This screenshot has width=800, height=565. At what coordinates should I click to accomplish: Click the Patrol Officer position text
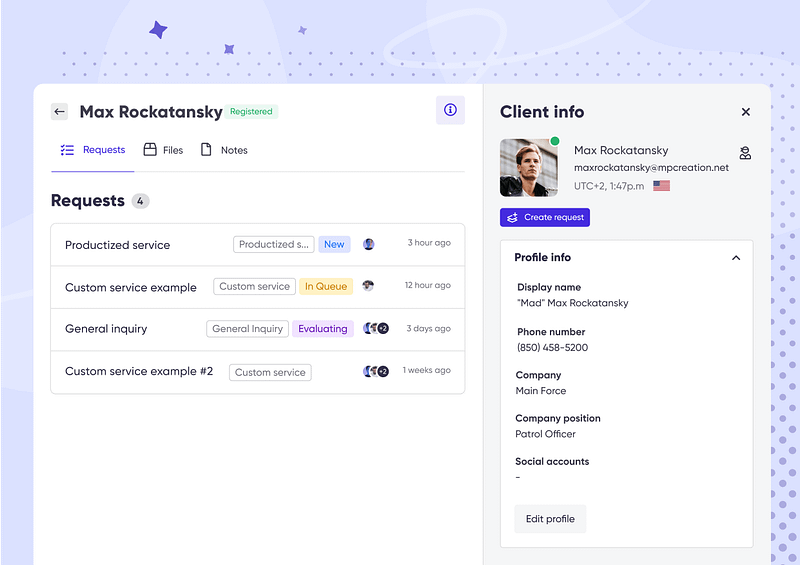point(545,434)
